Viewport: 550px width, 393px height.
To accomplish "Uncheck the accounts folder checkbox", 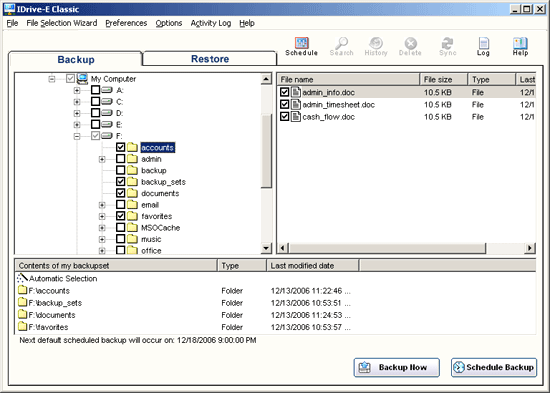I will point(120,147).
